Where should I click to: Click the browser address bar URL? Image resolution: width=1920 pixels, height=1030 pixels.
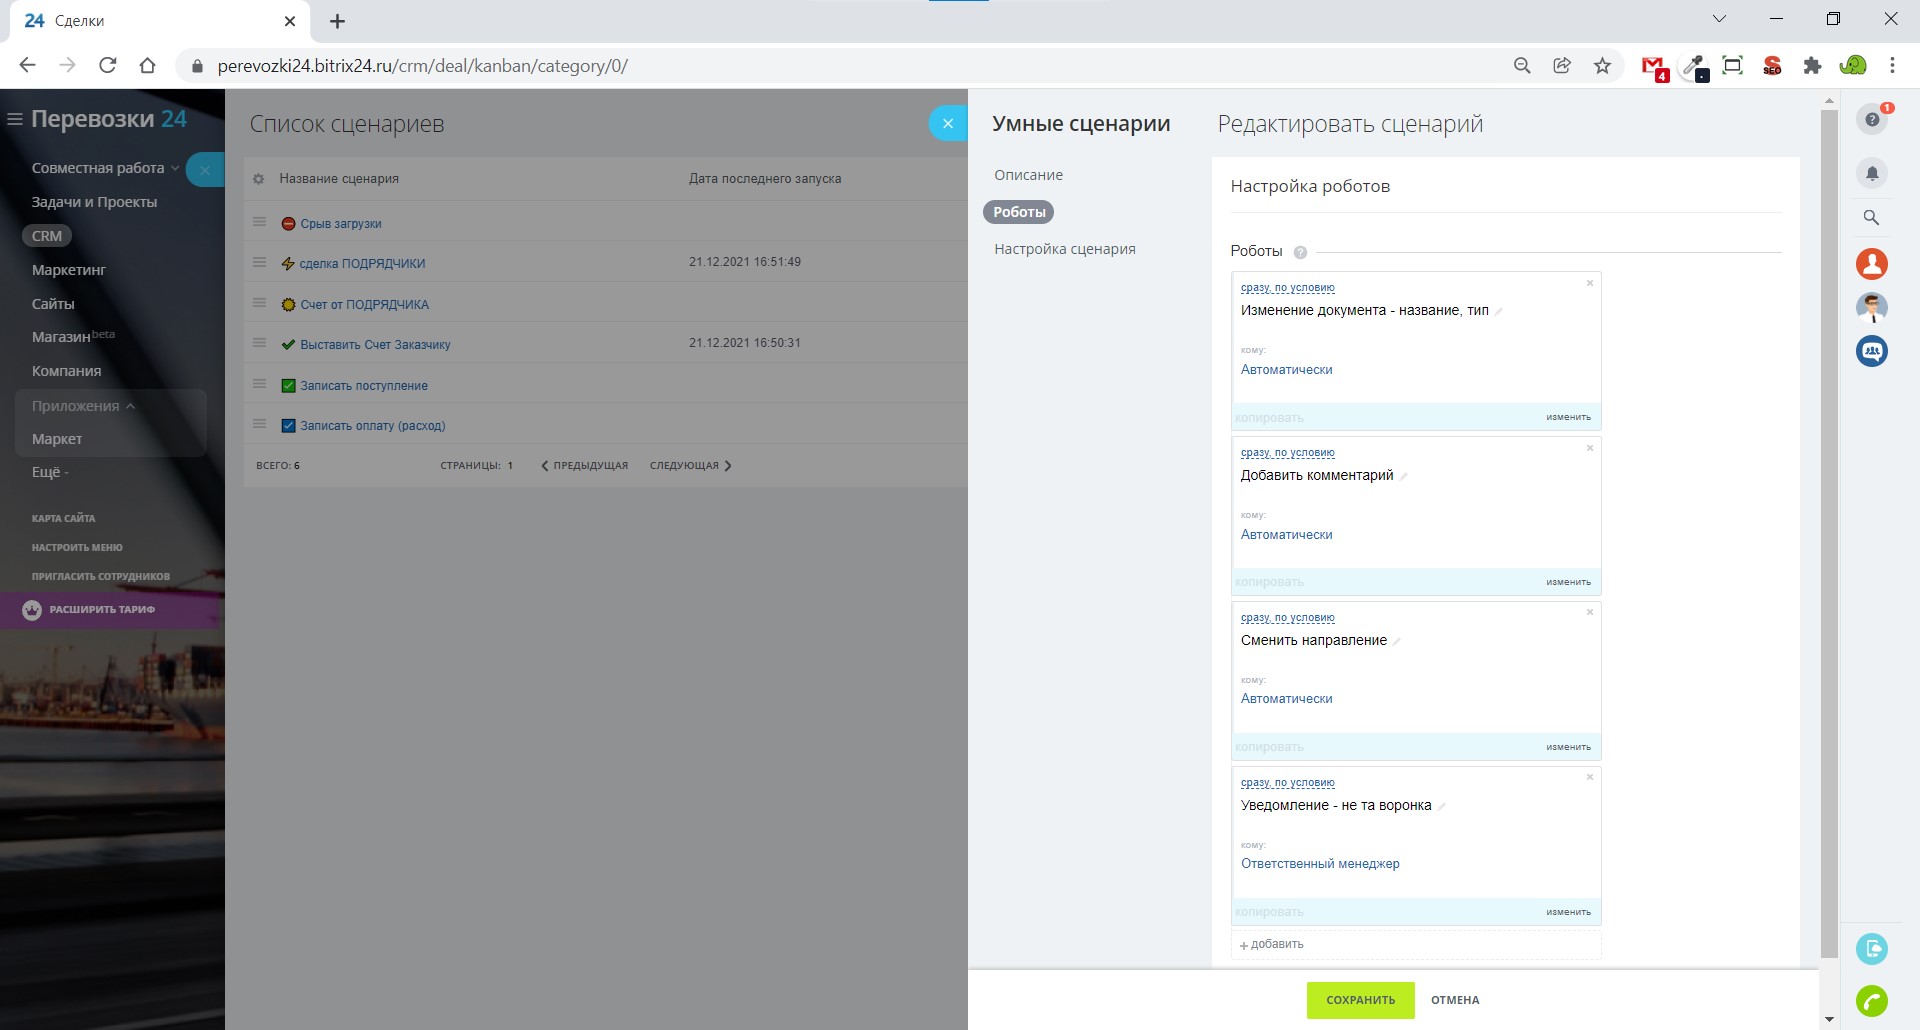tap(422, 66)
